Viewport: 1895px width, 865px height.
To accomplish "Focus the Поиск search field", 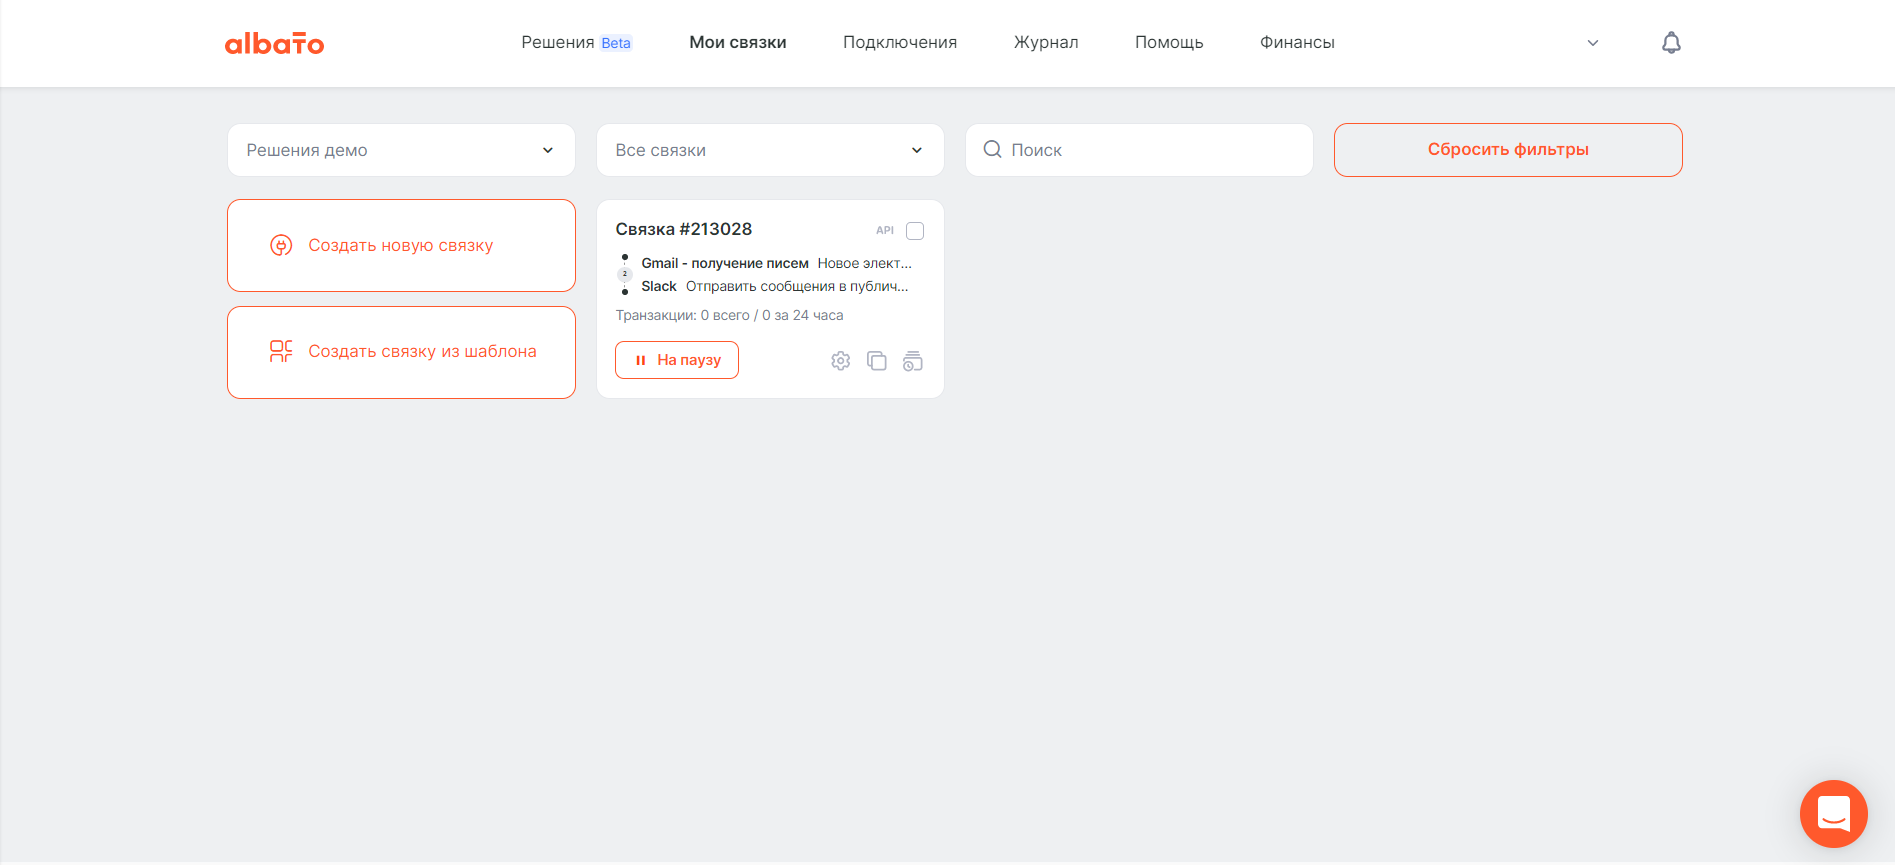I will tap(1150, 150).
